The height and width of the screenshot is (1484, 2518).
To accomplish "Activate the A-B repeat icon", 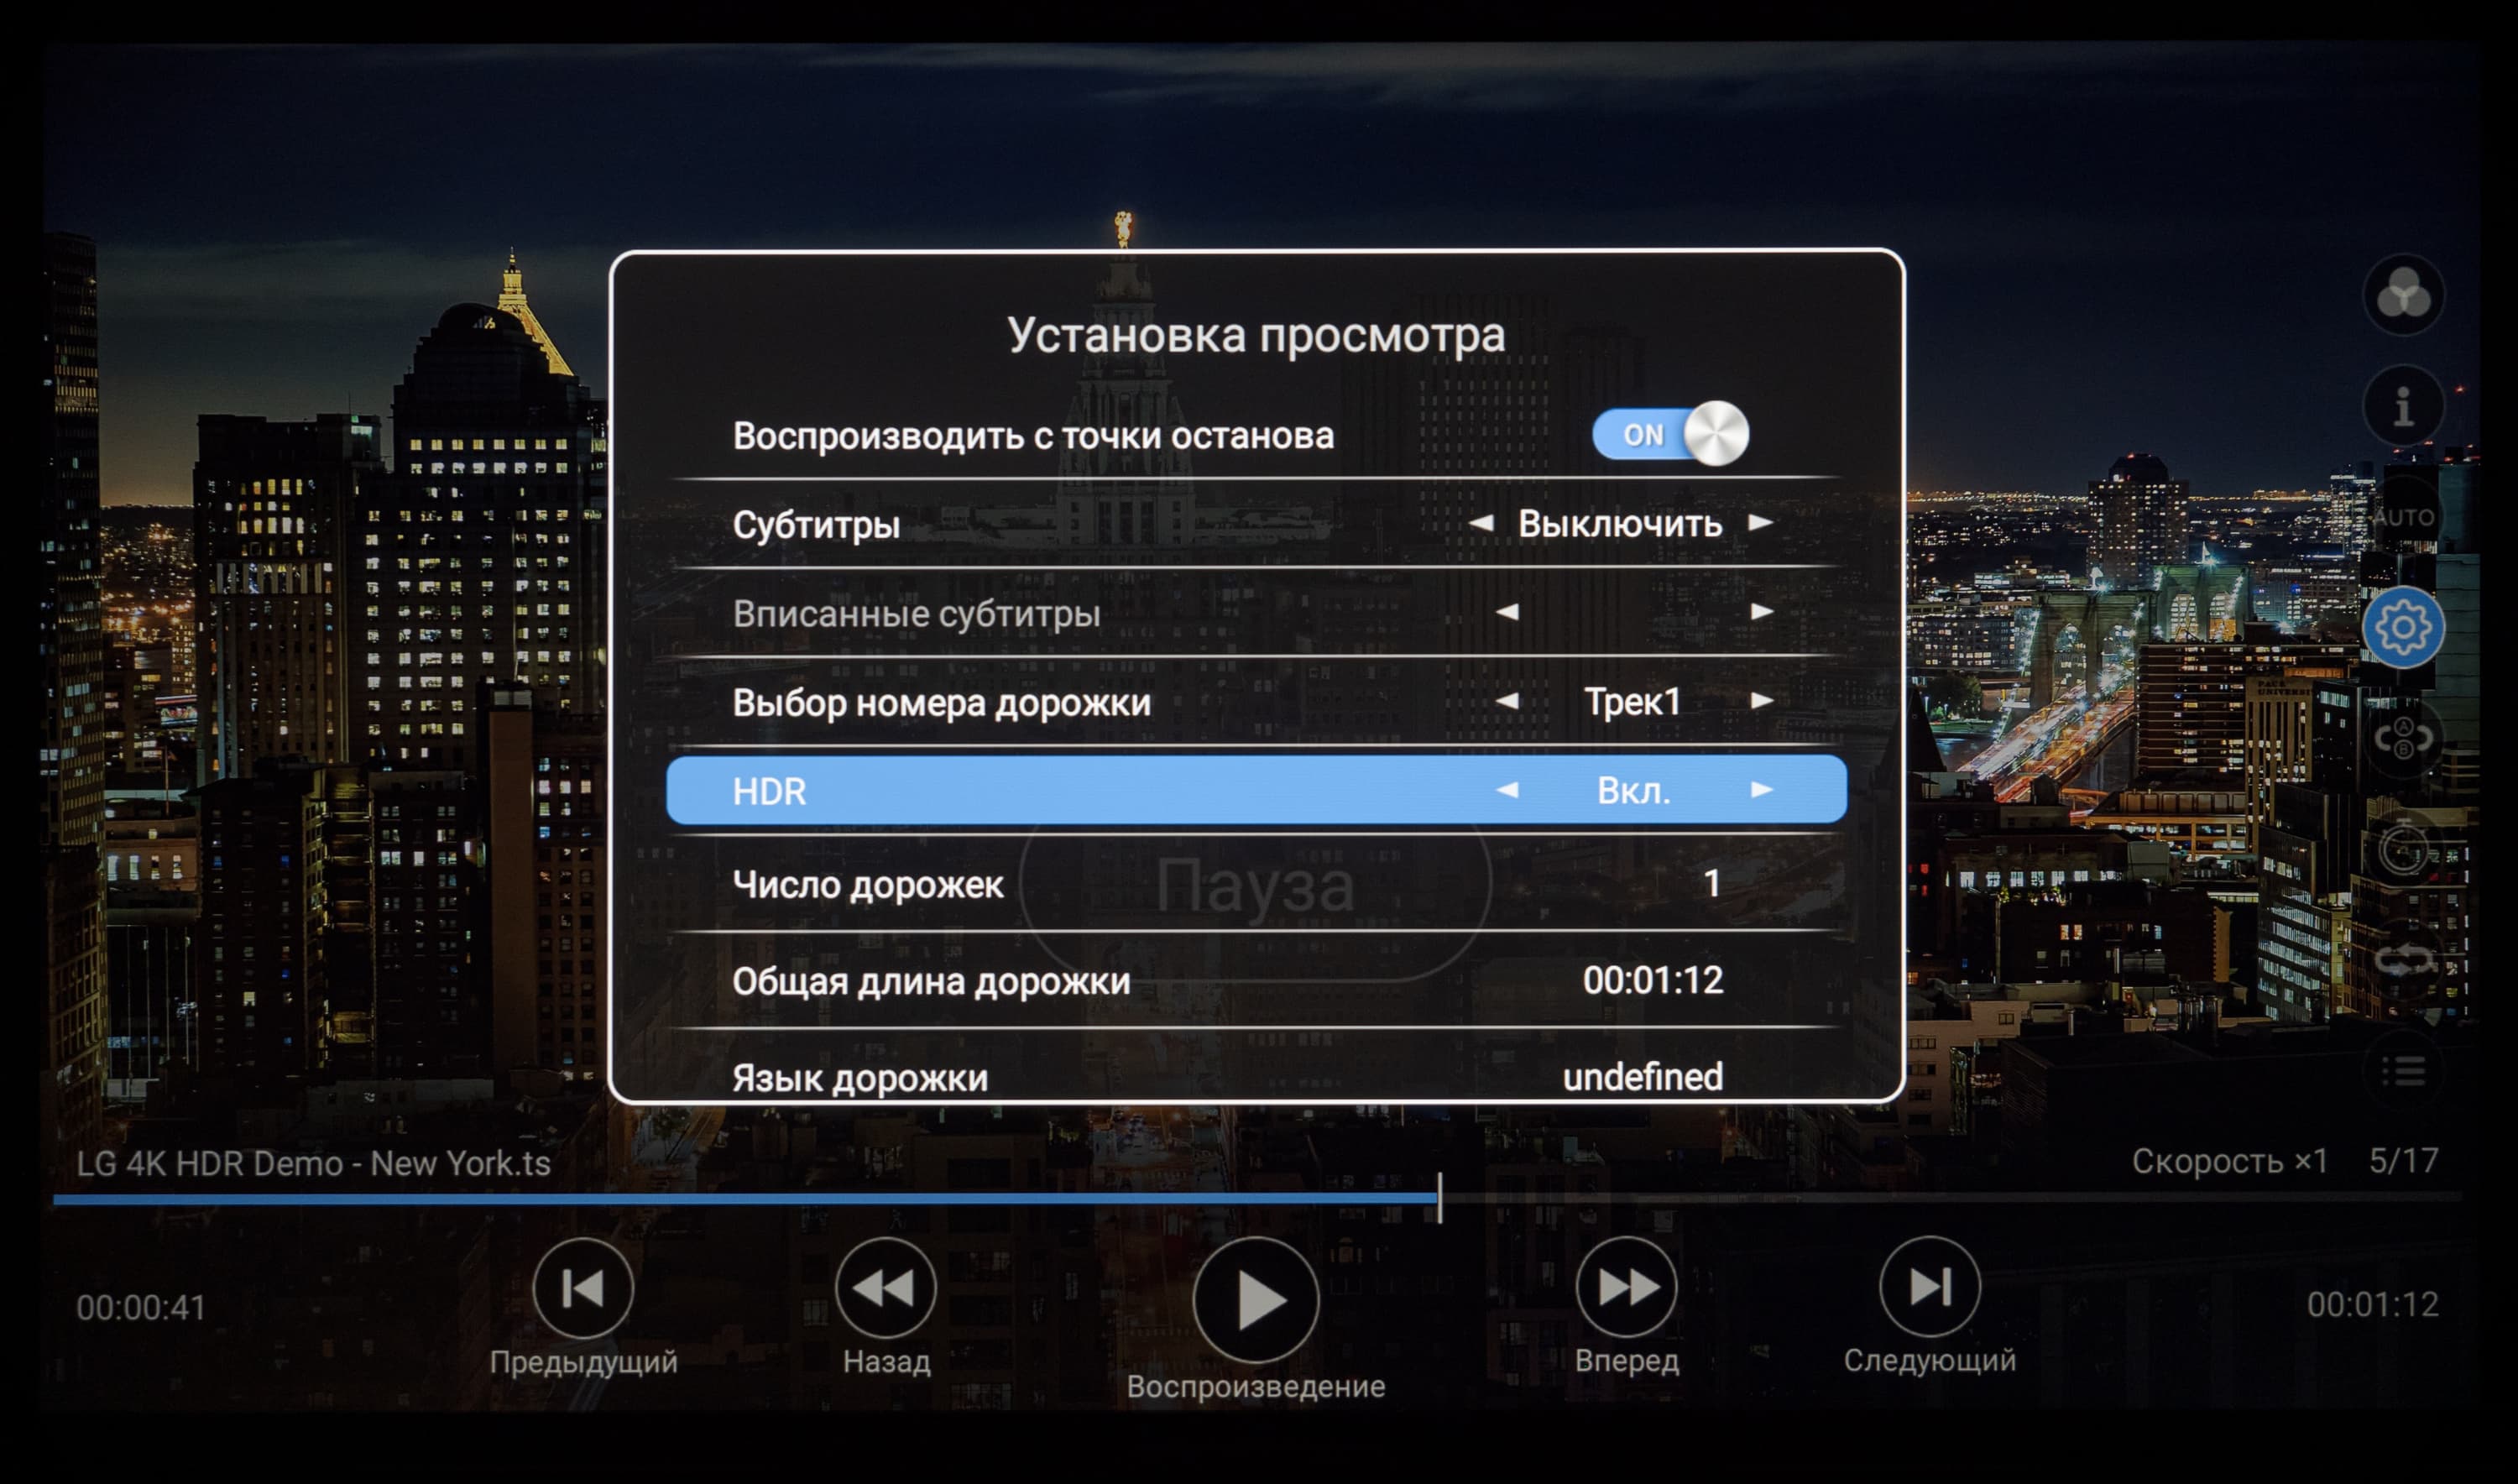I will pyautogui.click(x=2403, y=739).
